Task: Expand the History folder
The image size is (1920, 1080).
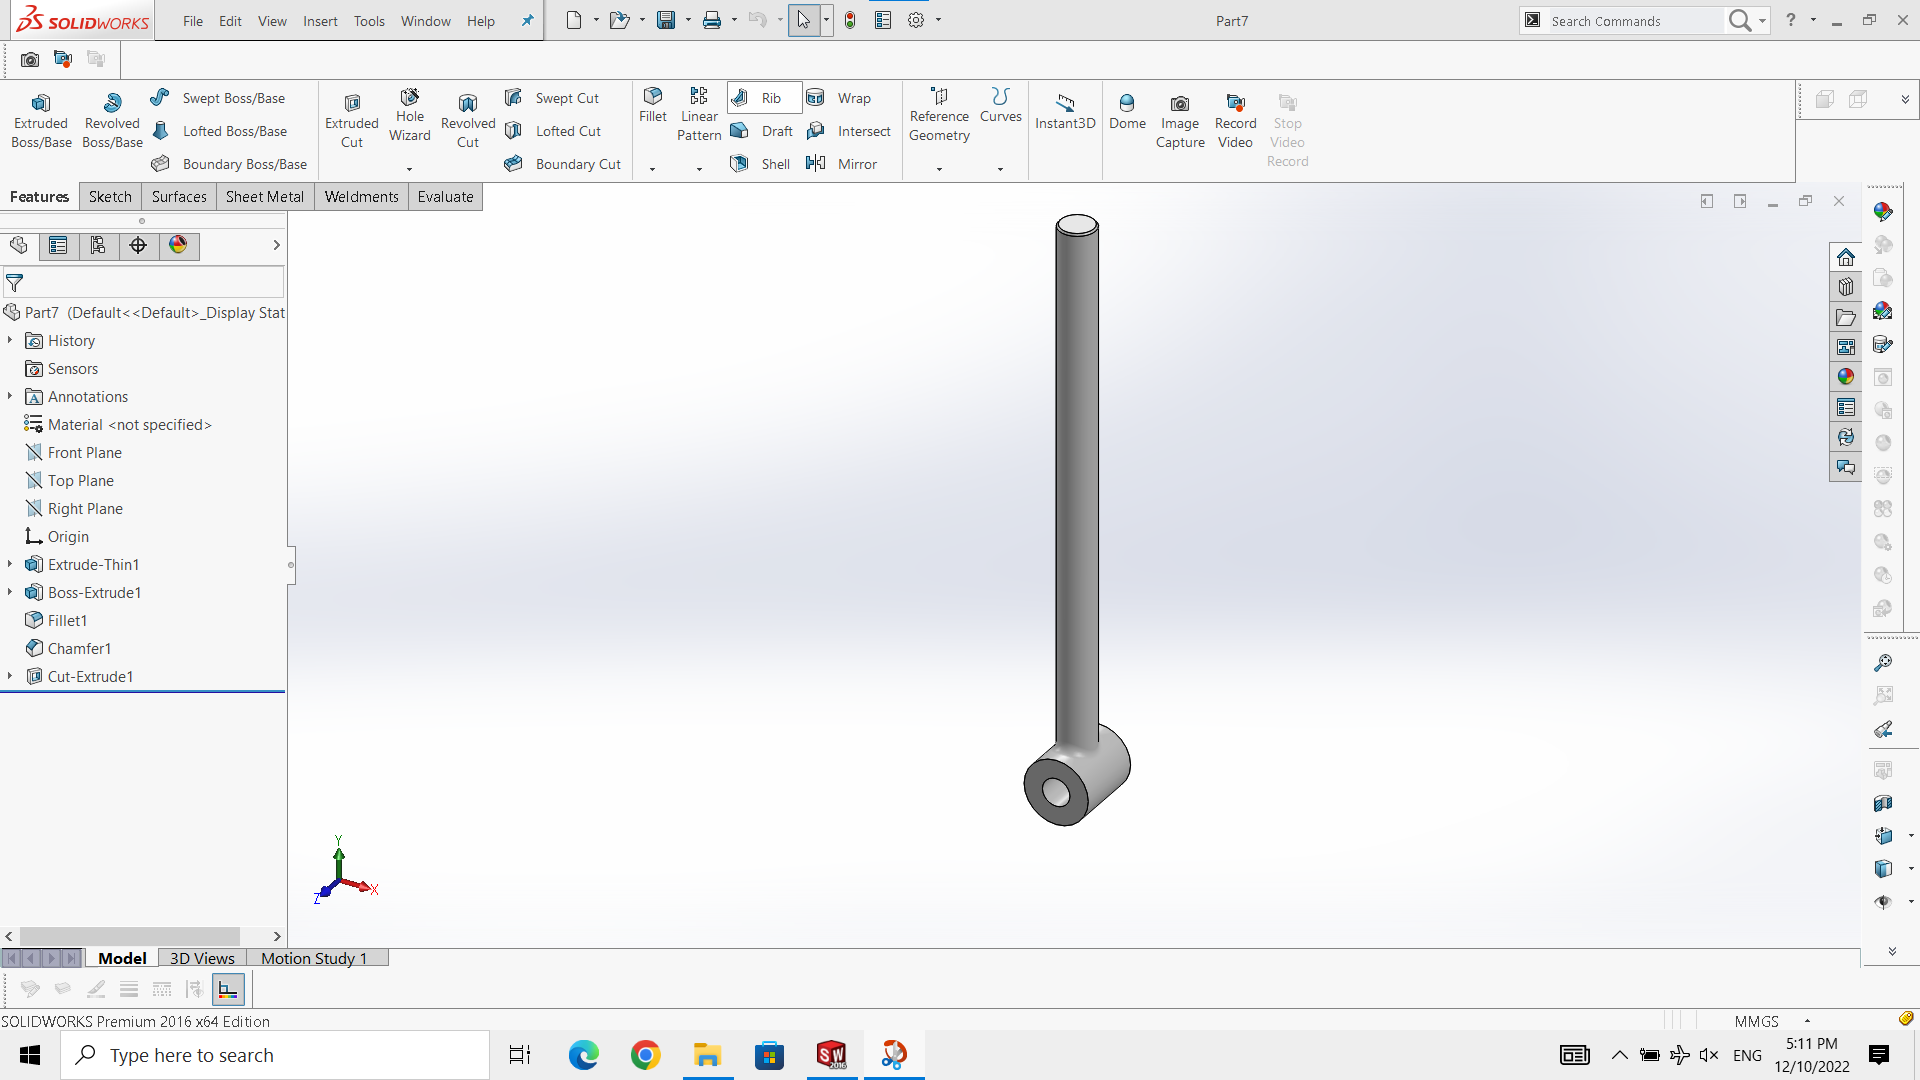Action: (10, 340)
